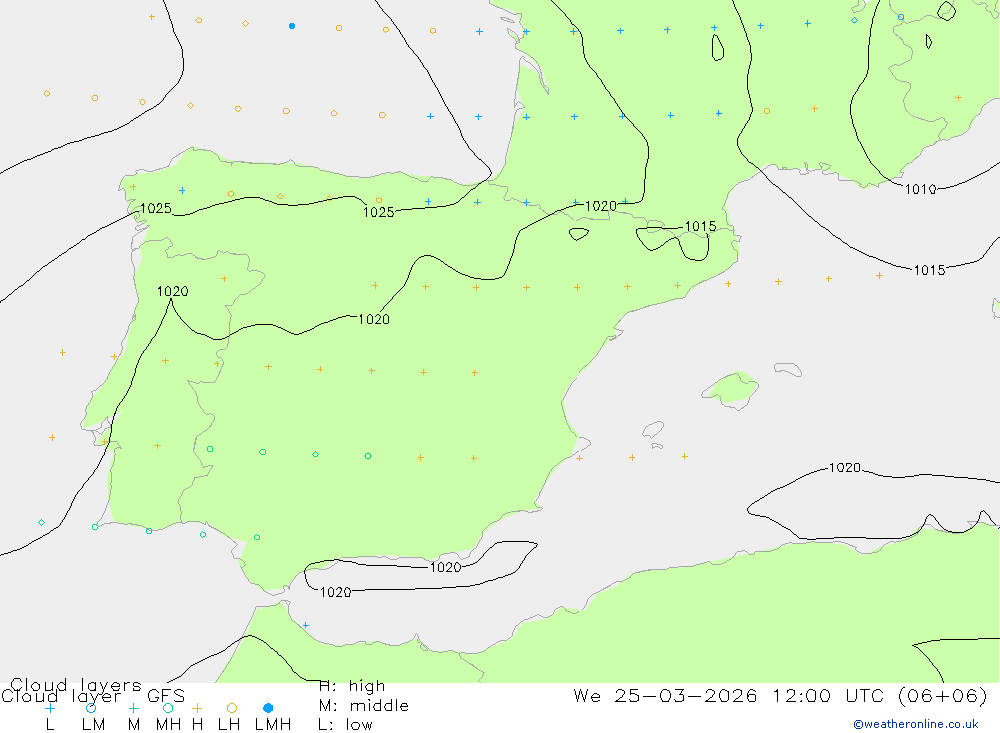Click the 1020 isobar label over northern Portugal

172,291
